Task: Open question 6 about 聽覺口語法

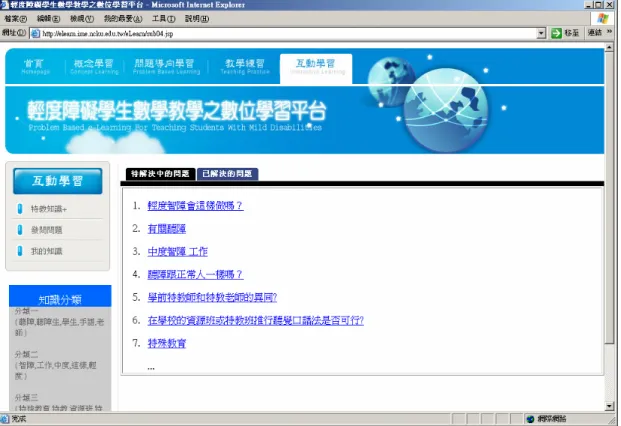Action: (255, 320)
